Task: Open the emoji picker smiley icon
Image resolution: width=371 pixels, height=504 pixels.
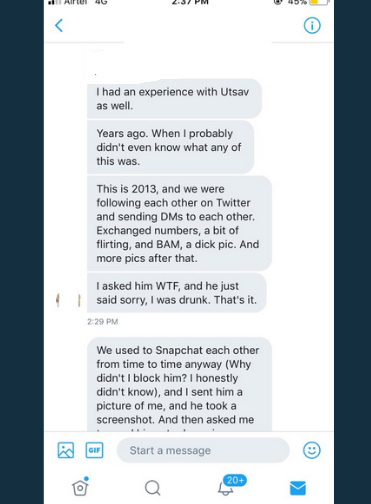Action: point(312,450)
